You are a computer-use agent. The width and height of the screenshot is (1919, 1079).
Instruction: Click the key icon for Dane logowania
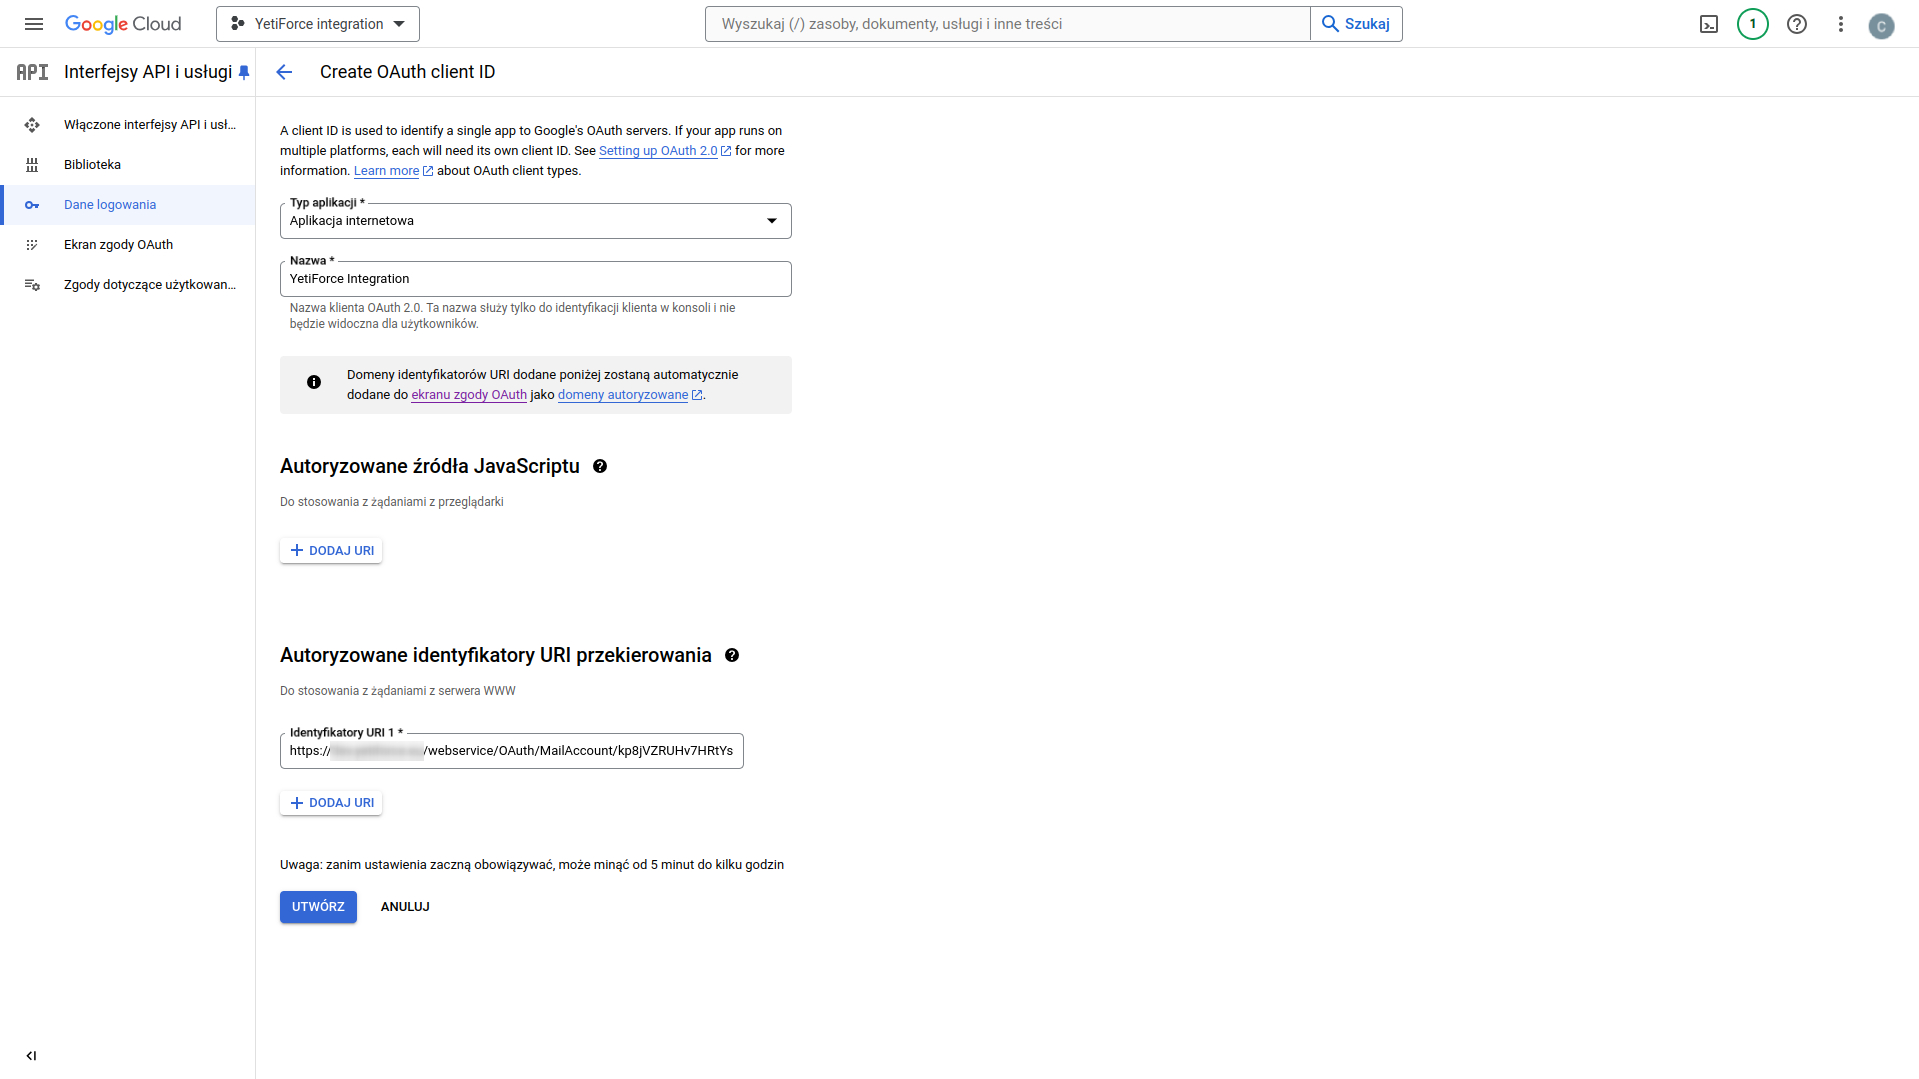click(x=32, y=205)
